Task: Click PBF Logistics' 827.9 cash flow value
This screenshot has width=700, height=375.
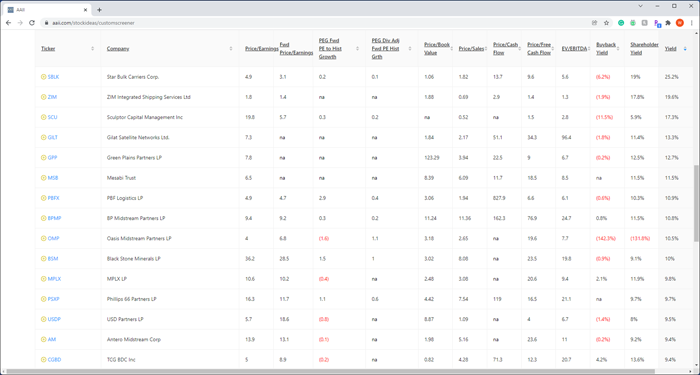Action: pyautogui.click(x=499, y=198)
